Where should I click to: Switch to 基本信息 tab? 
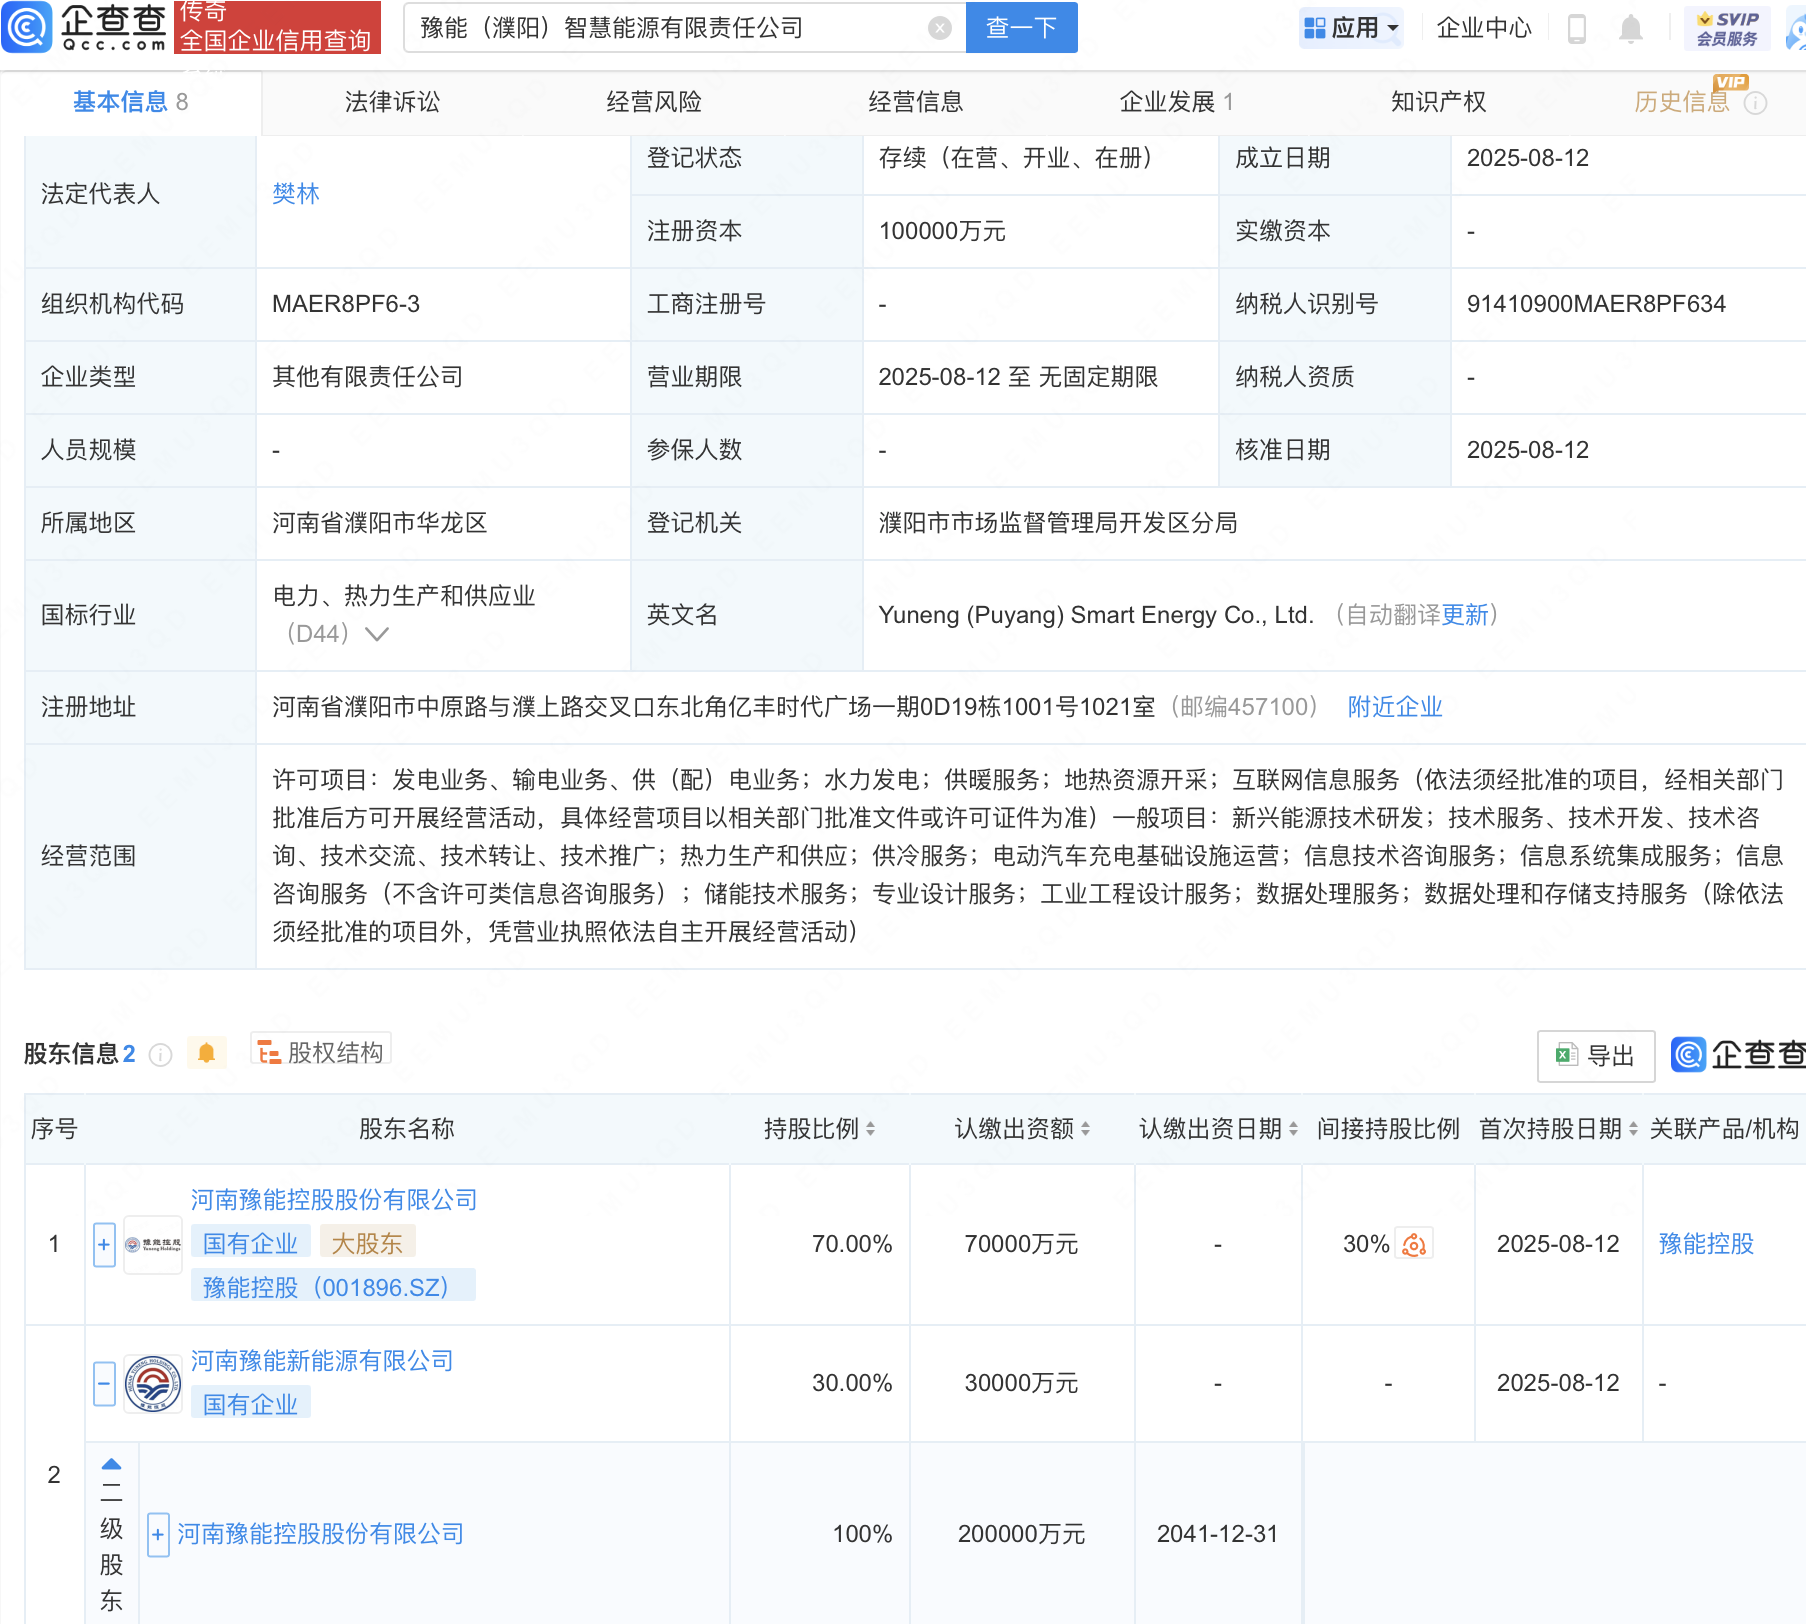130,102
